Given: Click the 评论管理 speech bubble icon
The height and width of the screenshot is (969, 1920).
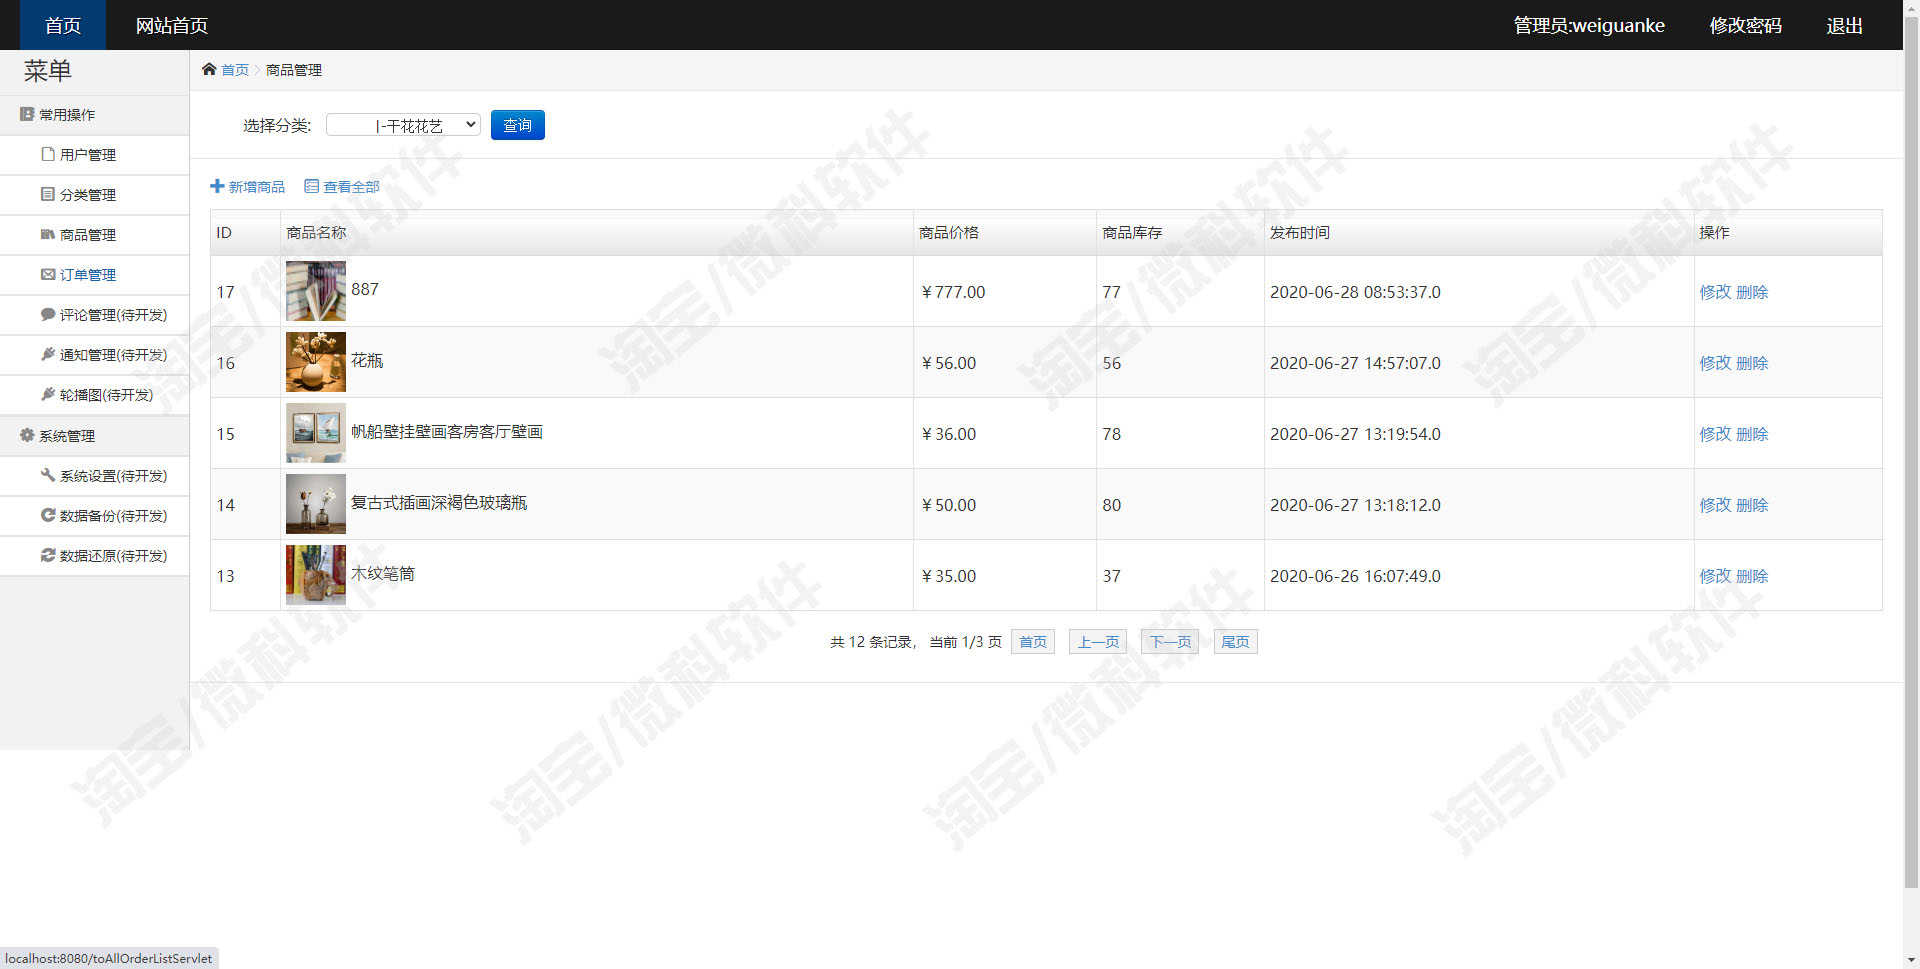Looking at the screenshot, I should coord(47,314).
